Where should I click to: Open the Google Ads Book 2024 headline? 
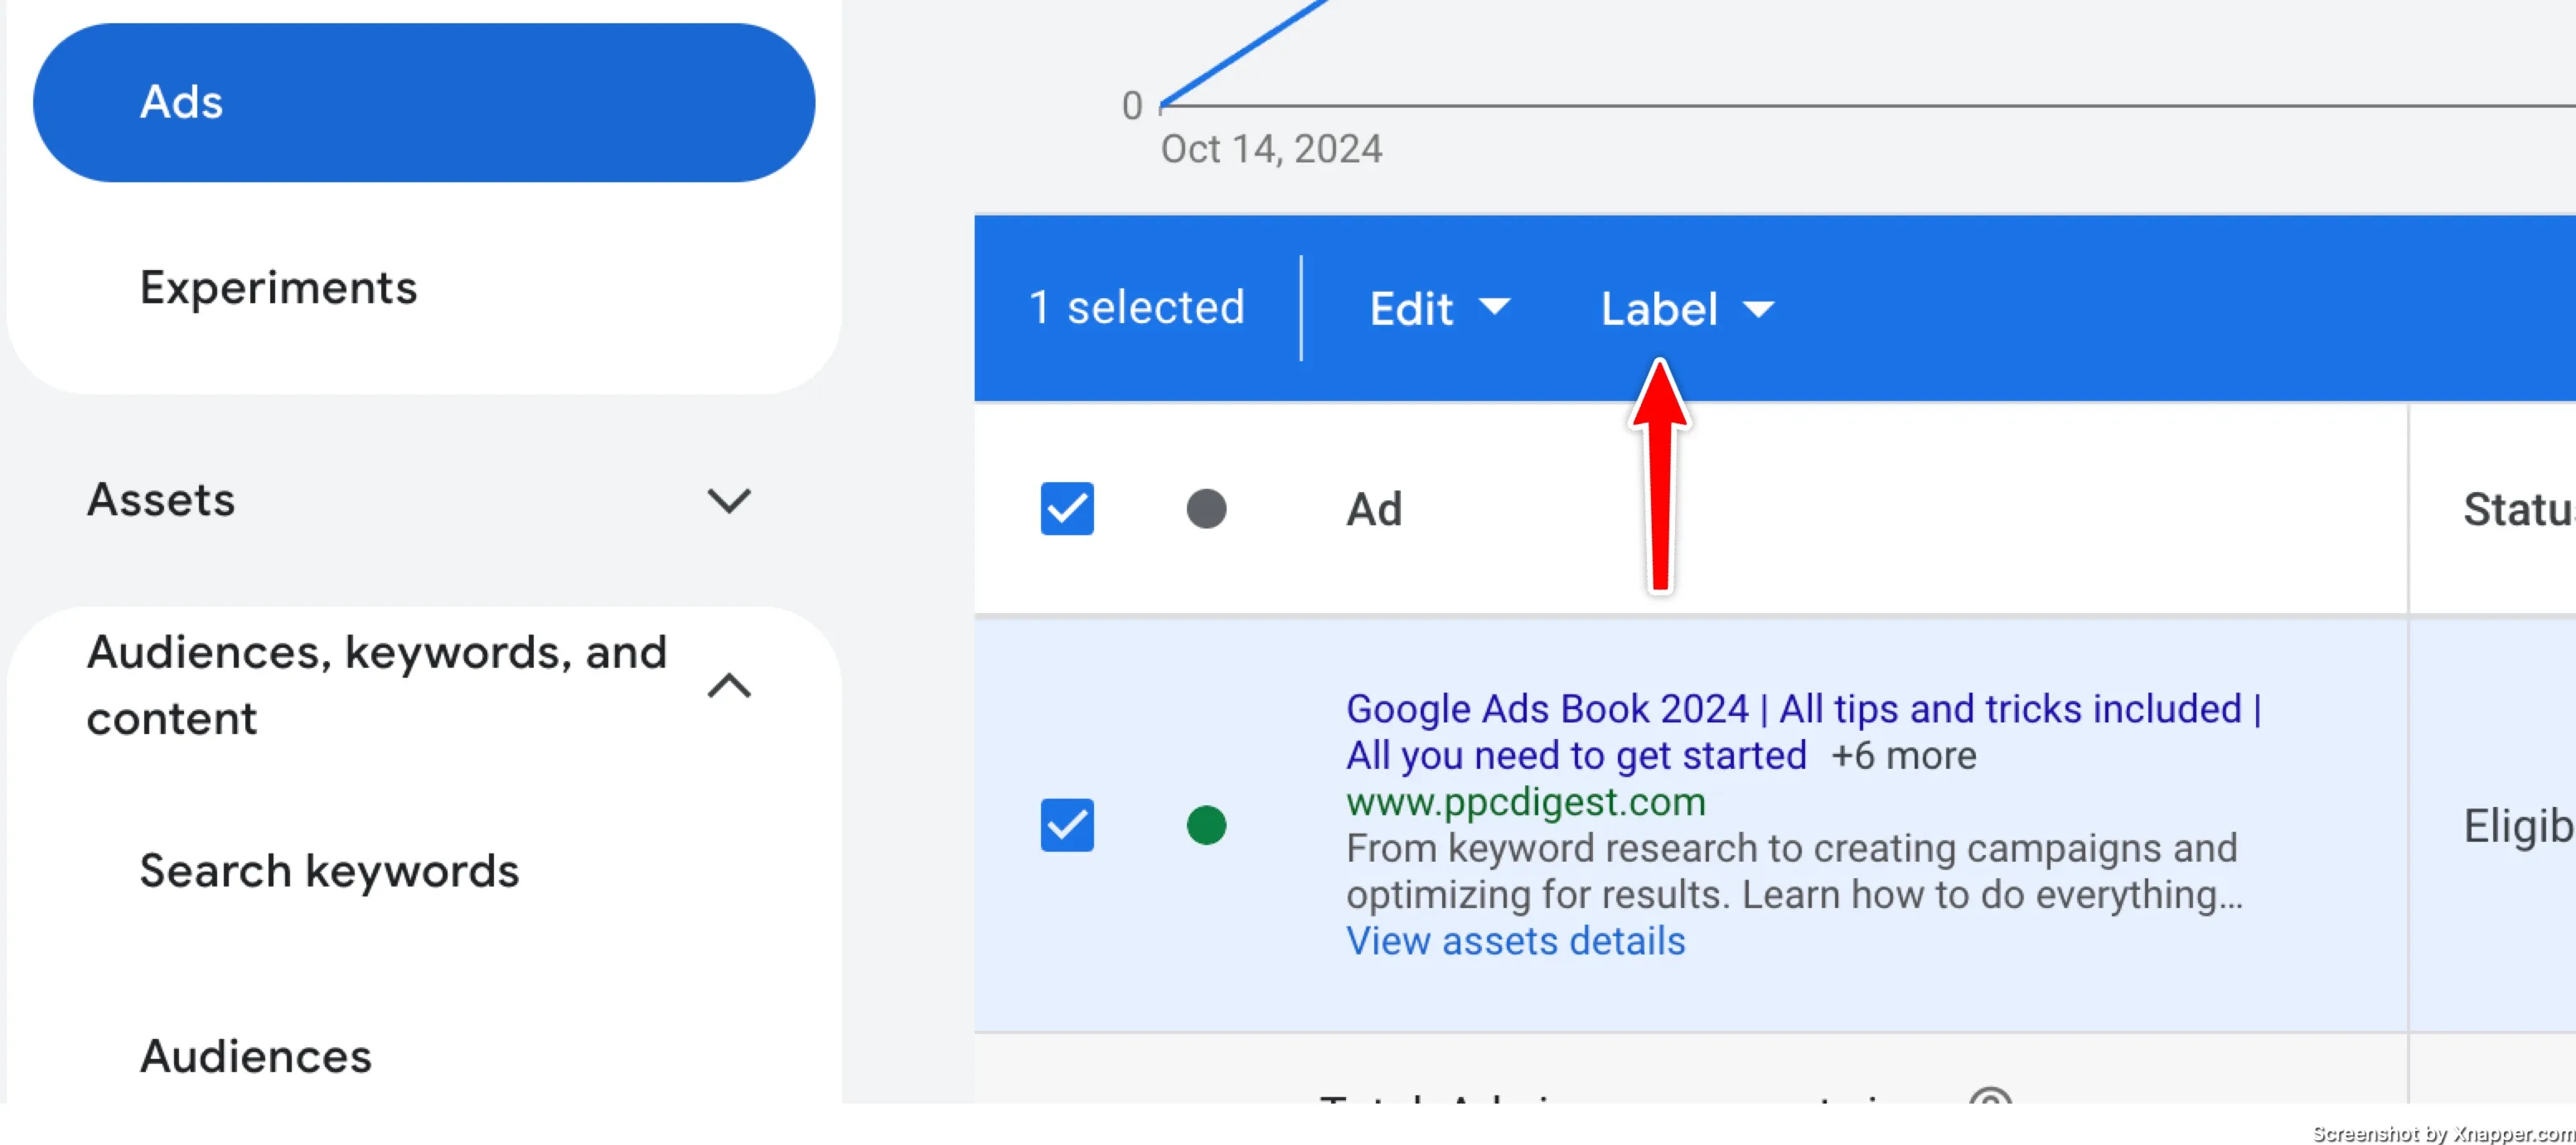click(1805, 732)
